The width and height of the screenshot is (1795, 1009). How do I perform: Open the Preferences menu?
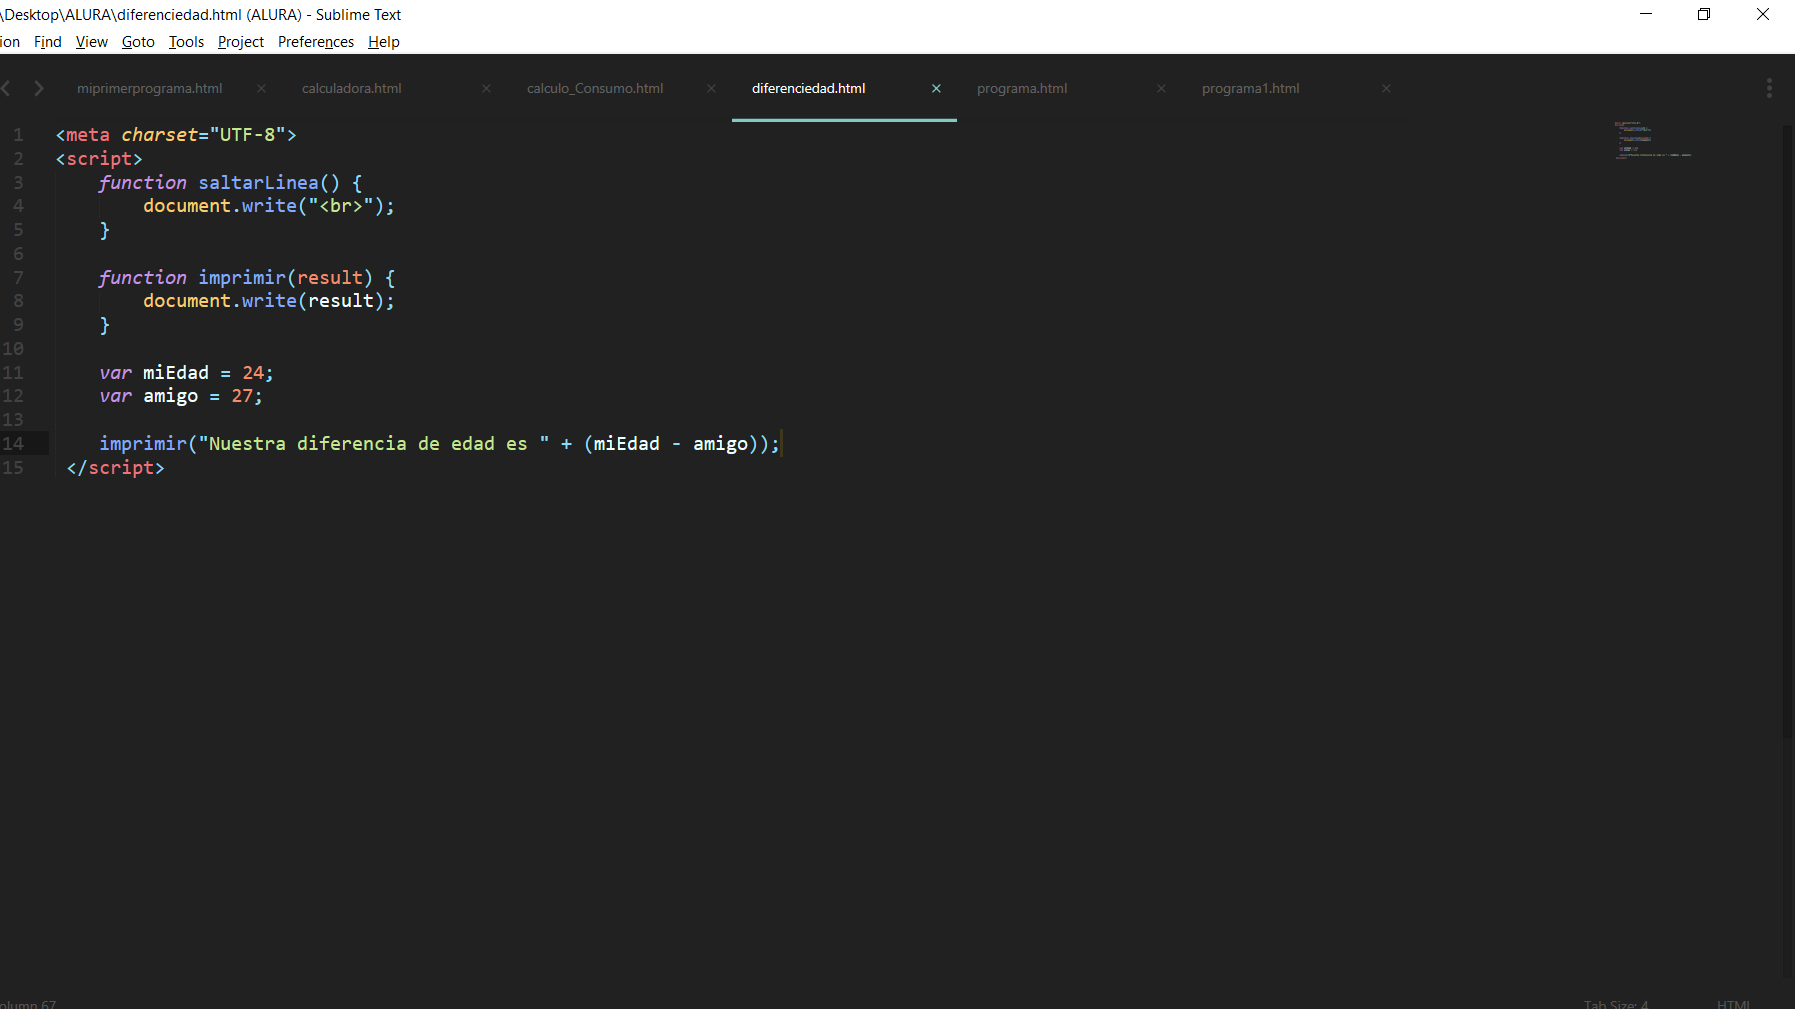[316, 42]
